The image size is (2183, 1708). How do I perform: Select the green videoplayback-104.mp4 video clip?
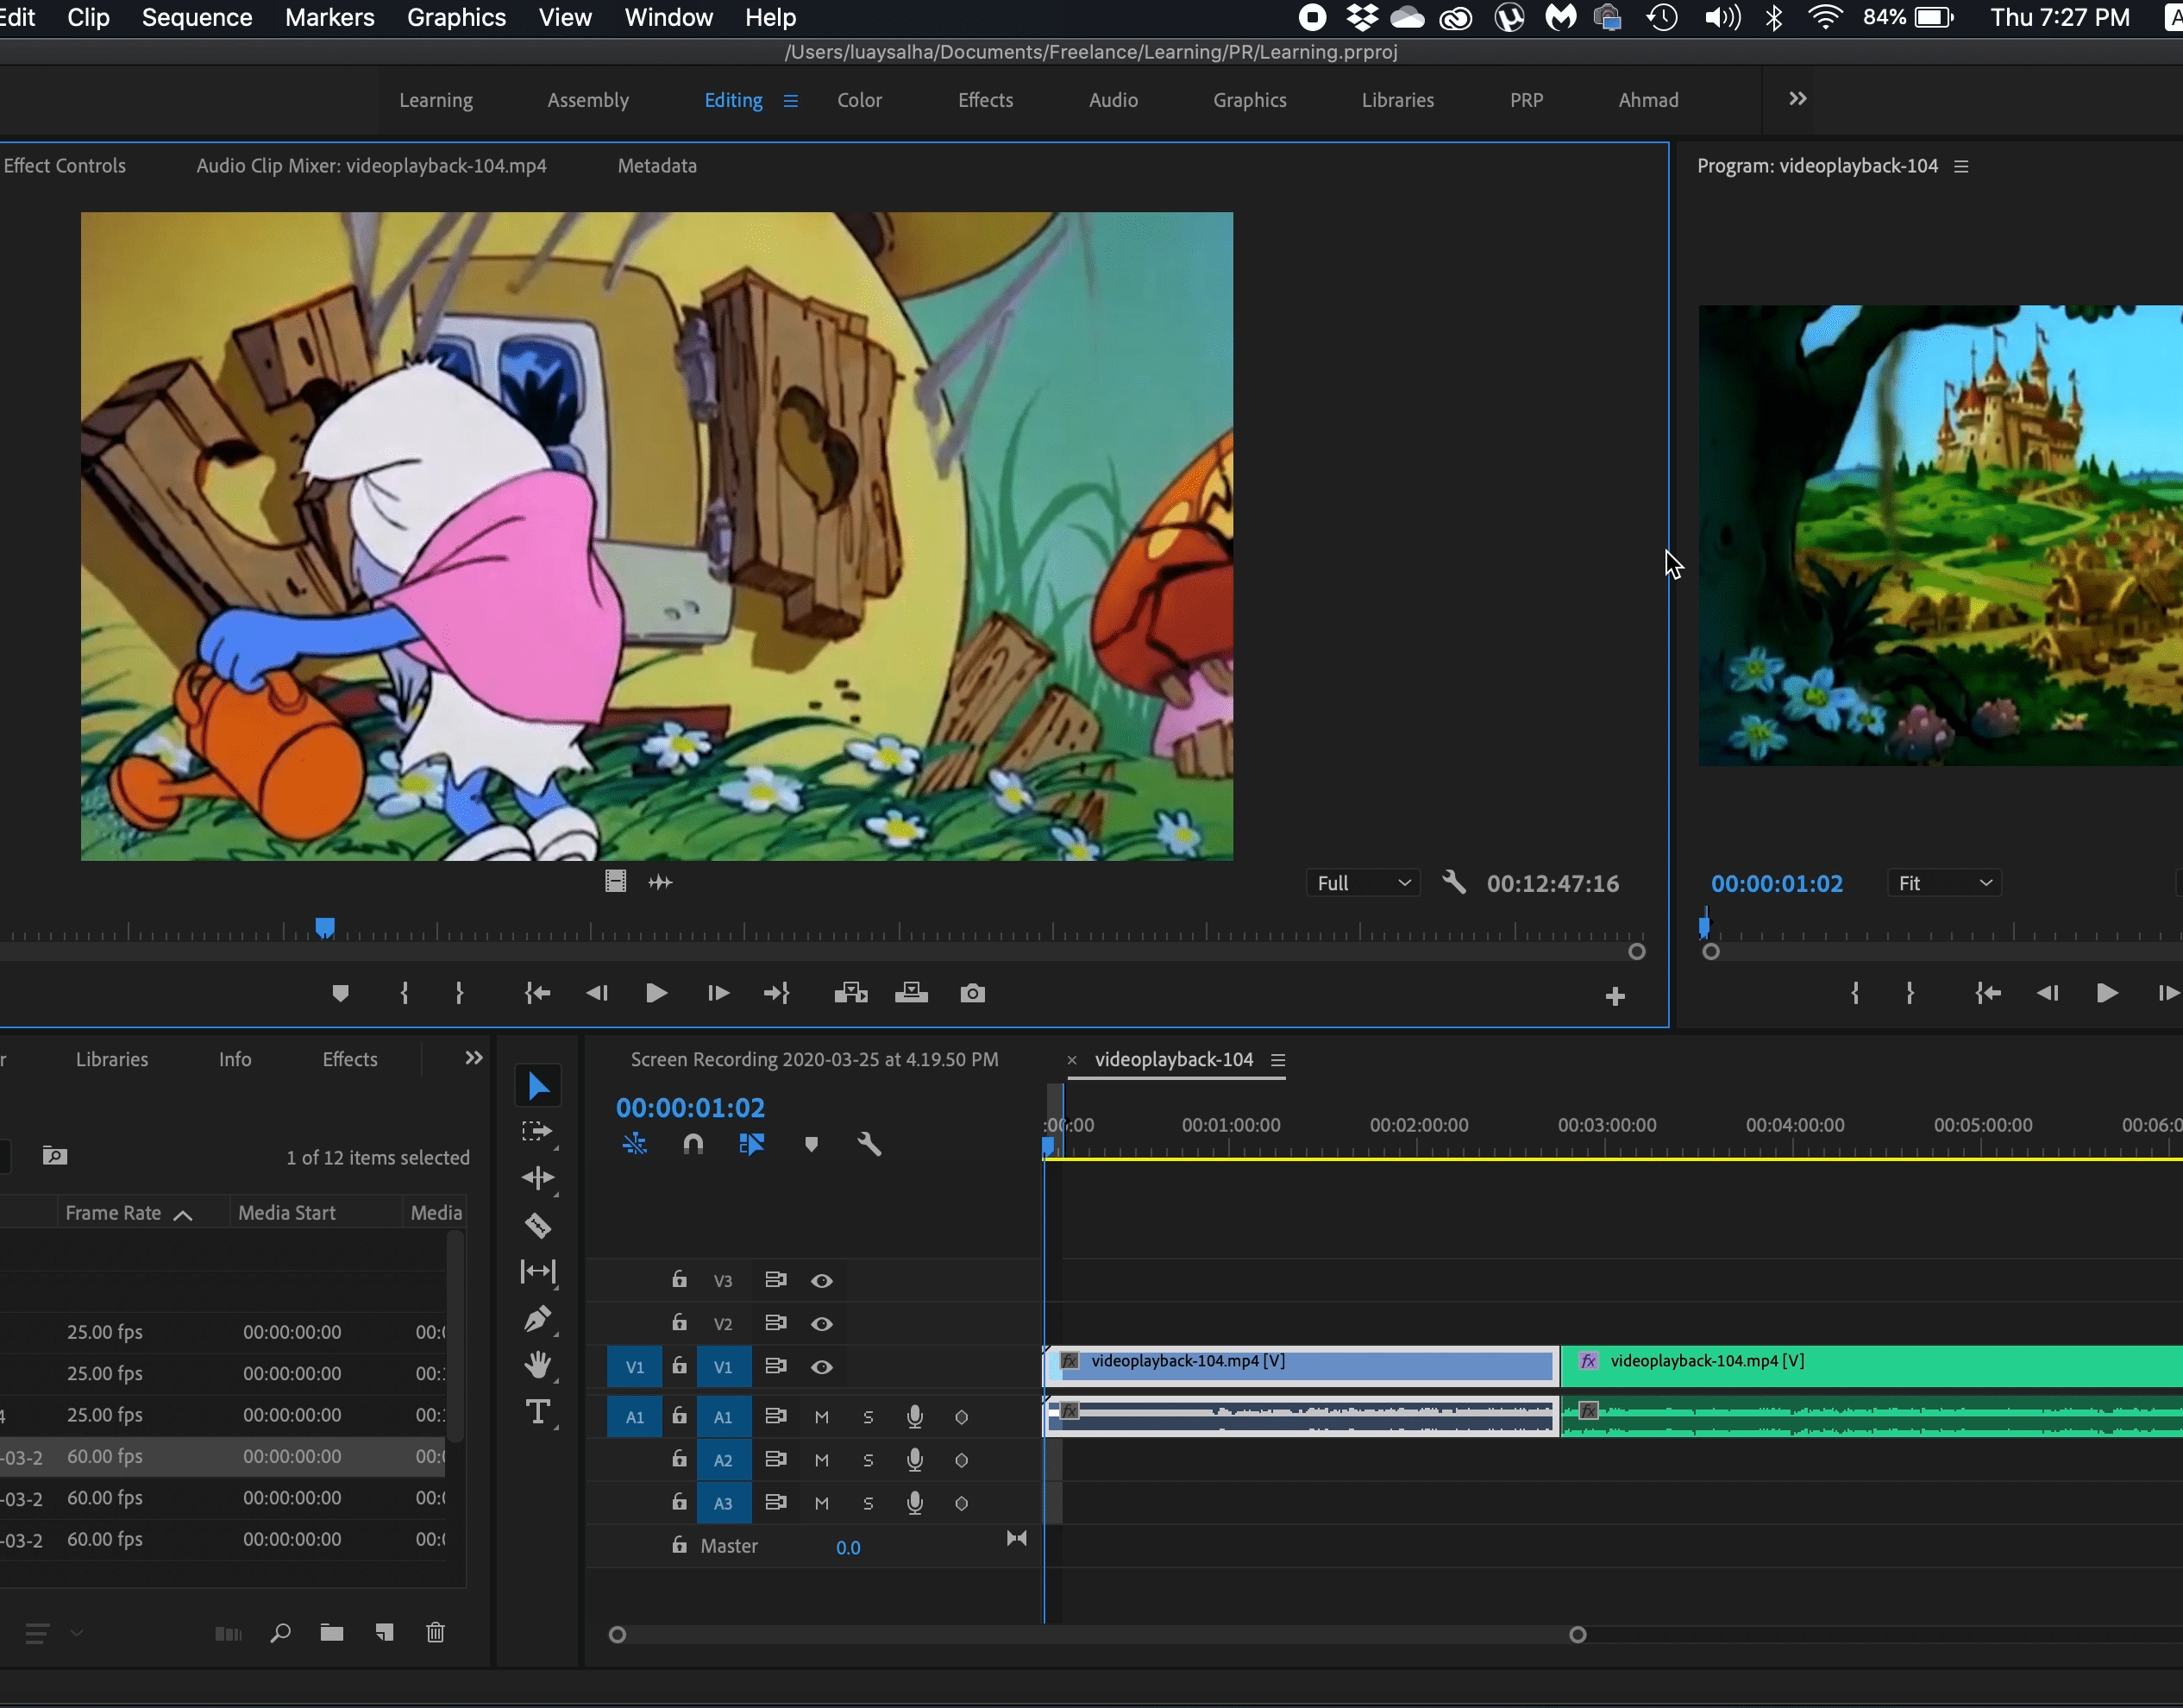[1871, 1366]
